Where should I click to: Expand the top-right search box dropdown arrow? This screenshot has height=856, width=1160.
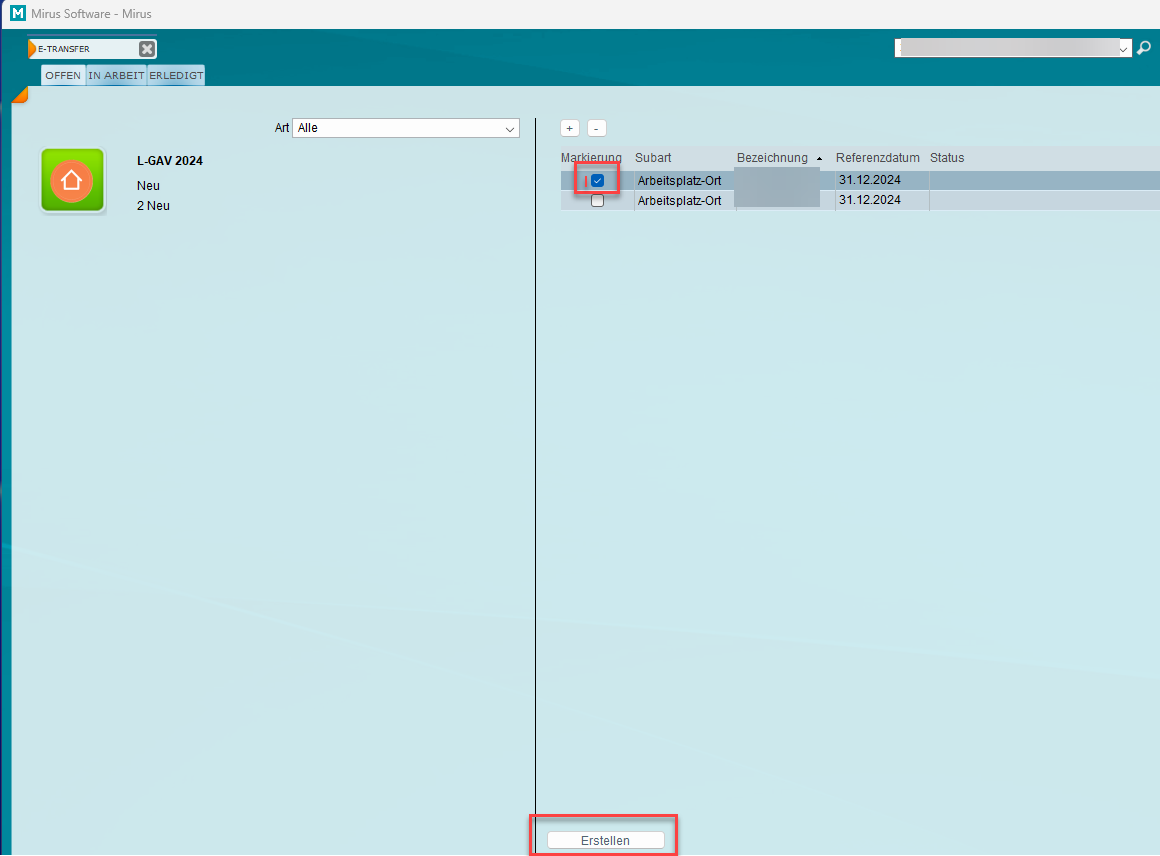click(x=1124, y=48)
